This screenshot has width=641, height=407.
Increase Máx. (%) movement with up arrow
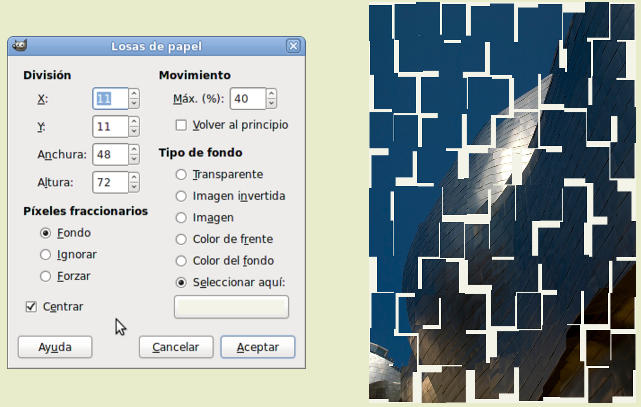coord(271,94)
